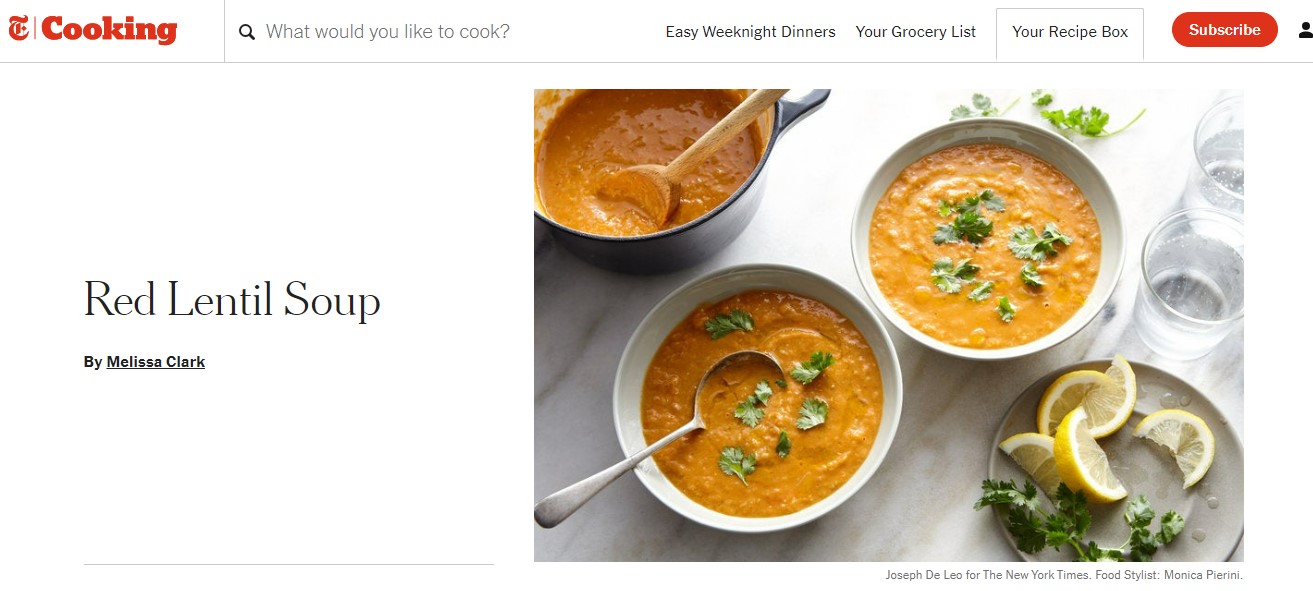Open the Your Recipe Box tab
The image size is (1313, 591).
1070,33
